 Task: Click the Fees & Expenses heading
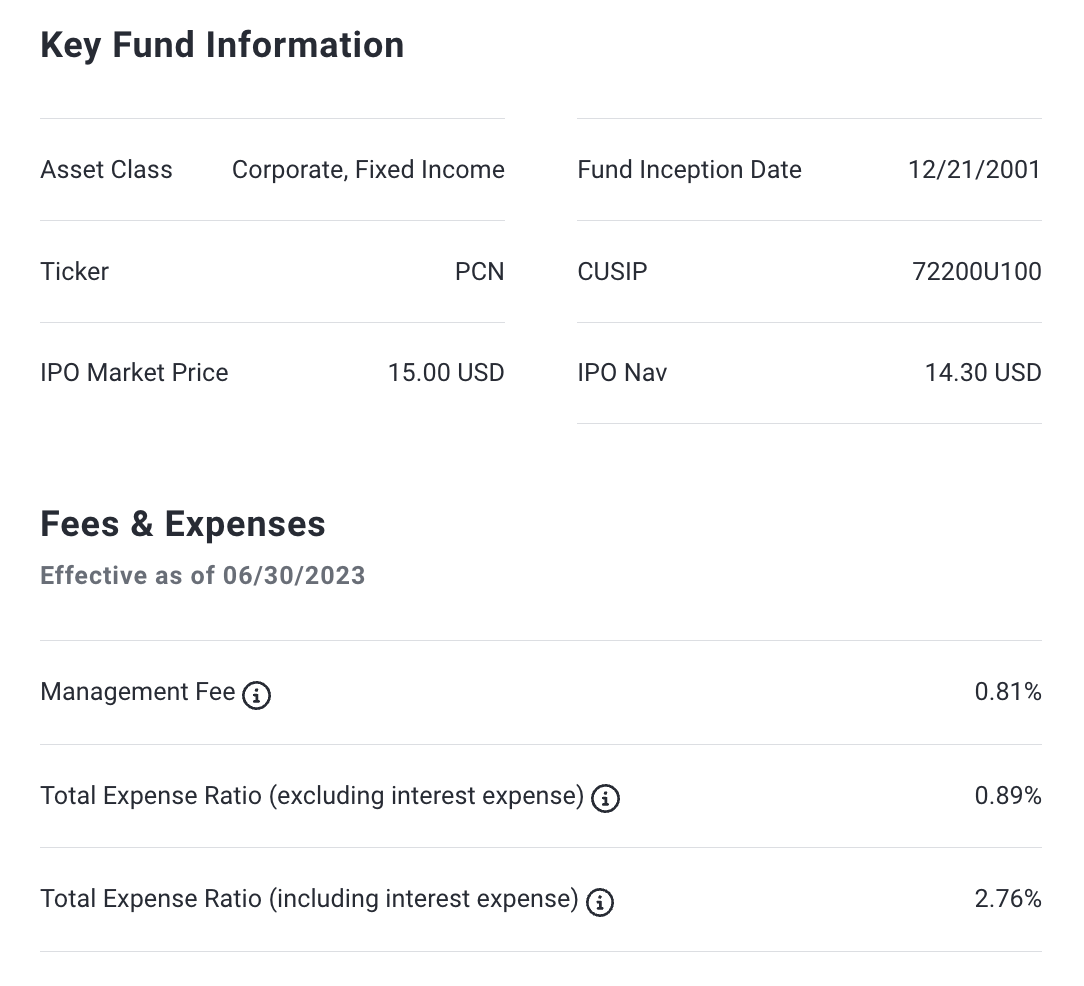183,524
